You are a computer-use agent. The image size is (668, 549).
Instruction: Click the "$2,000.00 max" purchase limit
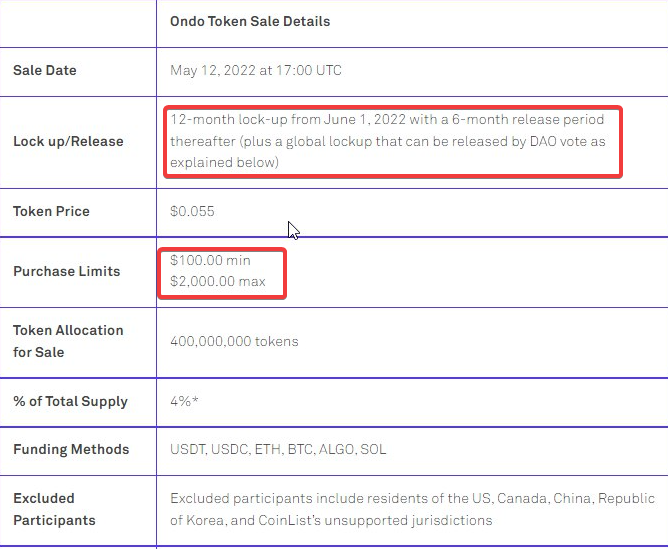pyautogui.click(x=218, y=282)
